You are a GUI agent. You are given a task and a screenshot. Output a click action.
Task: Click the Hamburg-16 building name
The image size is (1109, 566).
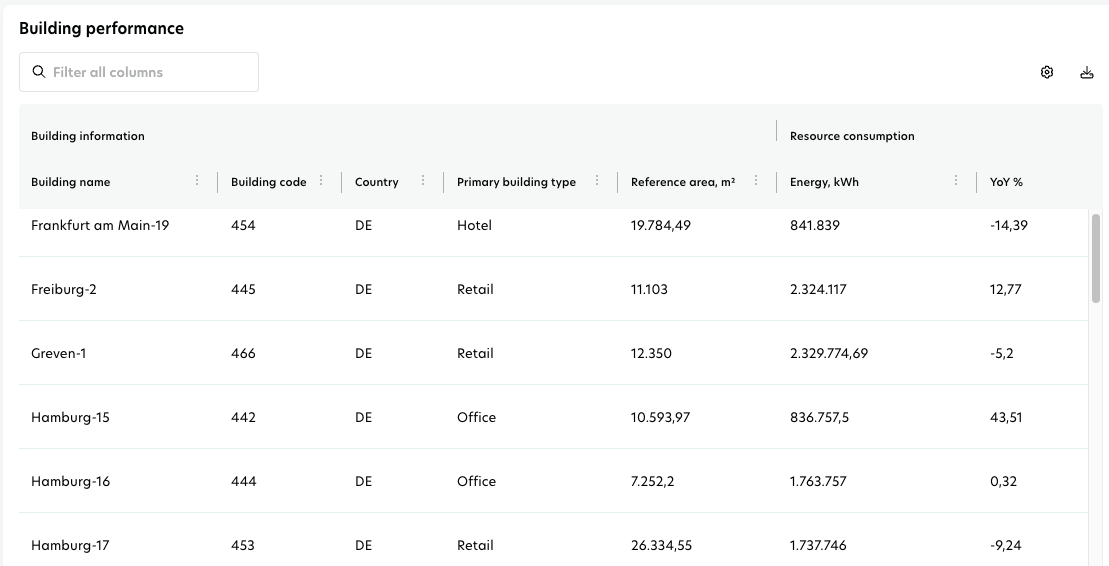point(70,482)
